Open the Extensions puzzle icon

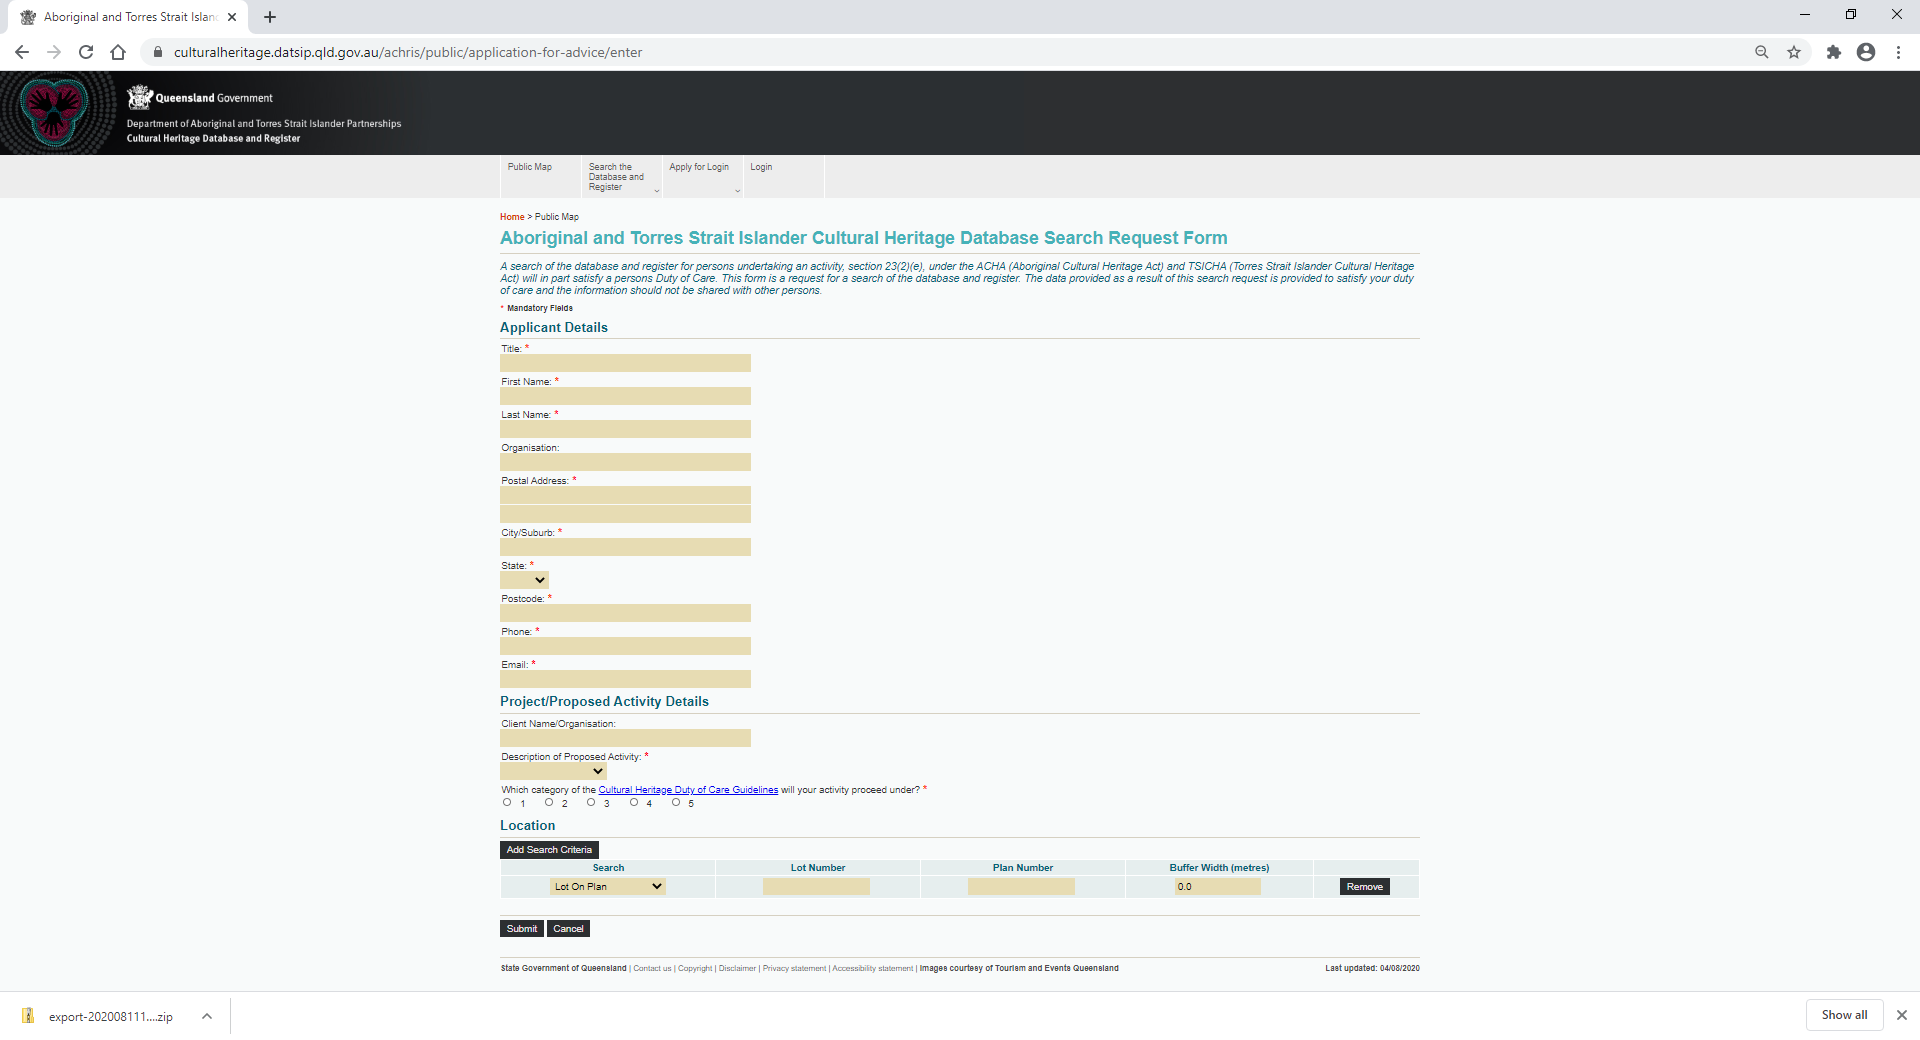pos(1834,52)
